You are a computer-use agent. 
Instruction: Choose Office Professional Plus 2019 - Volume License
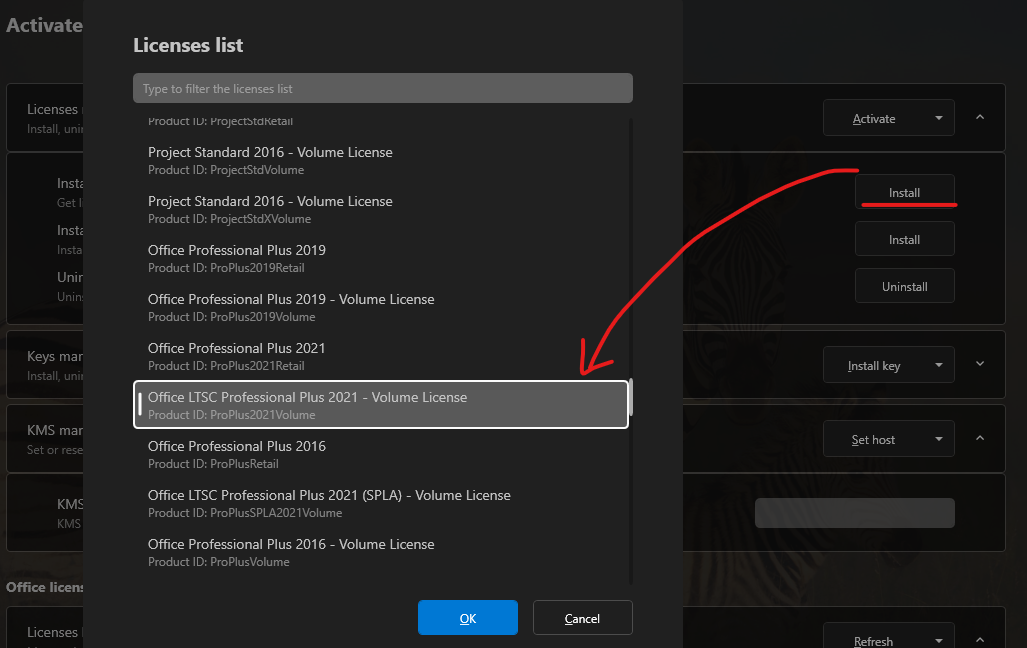point(381,307)
